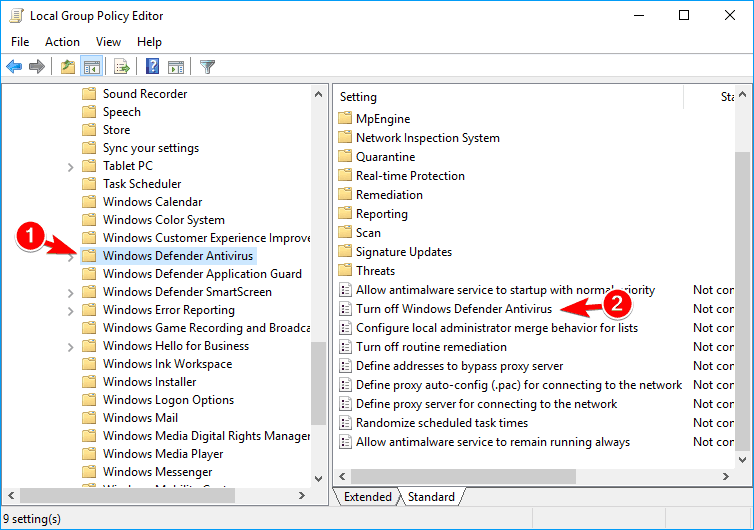Select Windows Logon Options in tree
754x530 pixels.
click(168, 400)
